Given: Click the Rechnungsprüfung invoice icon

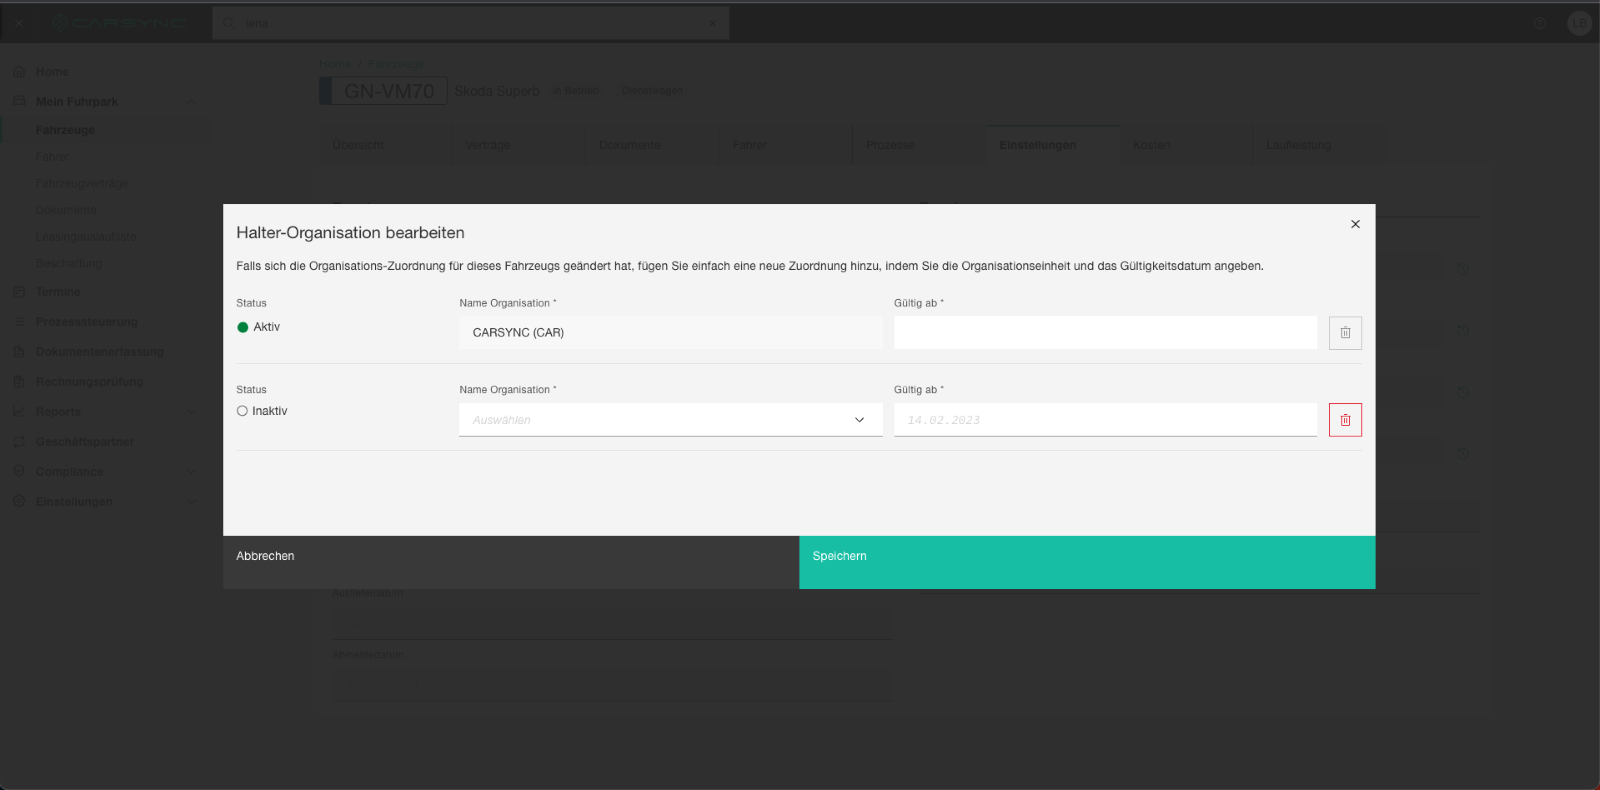Looking at the screenshot, I should tap(19, 382).
